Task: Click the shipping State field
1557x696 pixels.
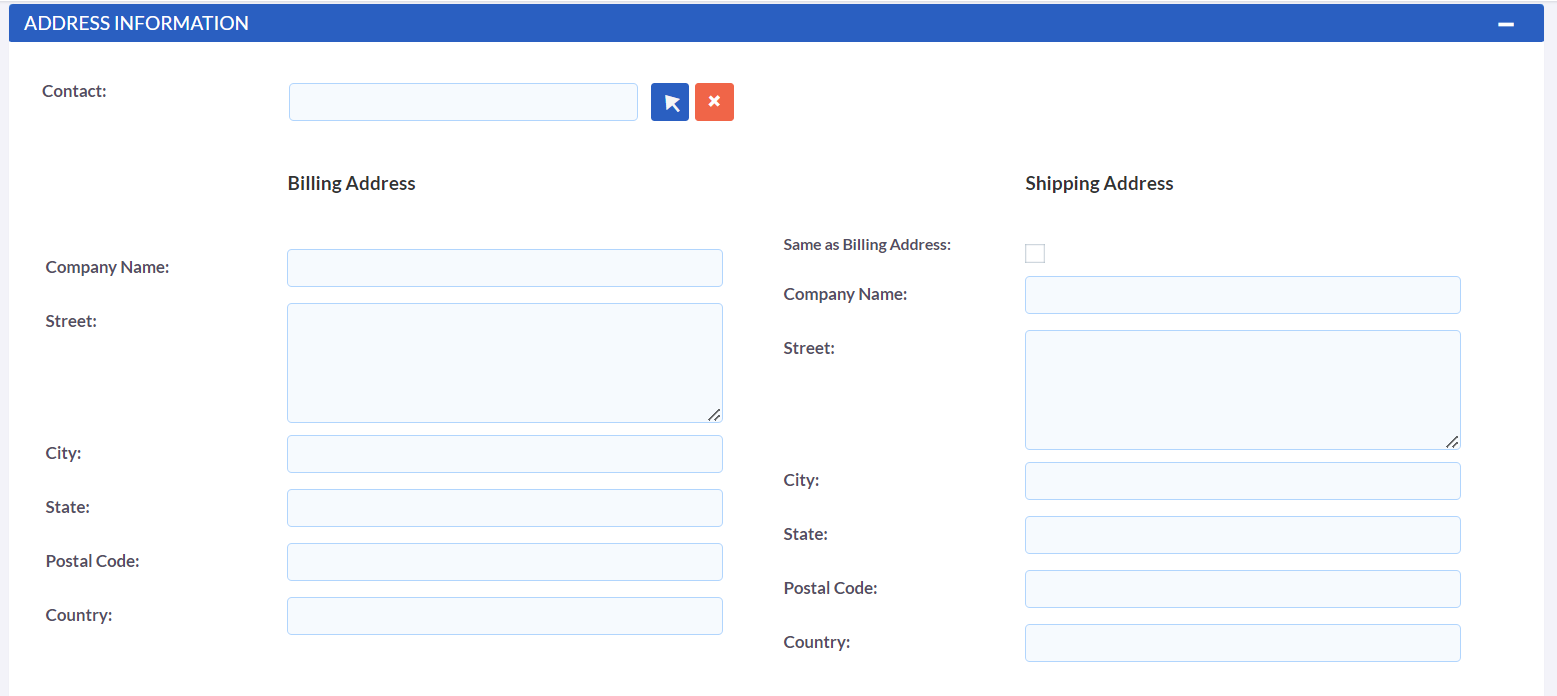Action: pyautogui.click(x=1242, y=535)
